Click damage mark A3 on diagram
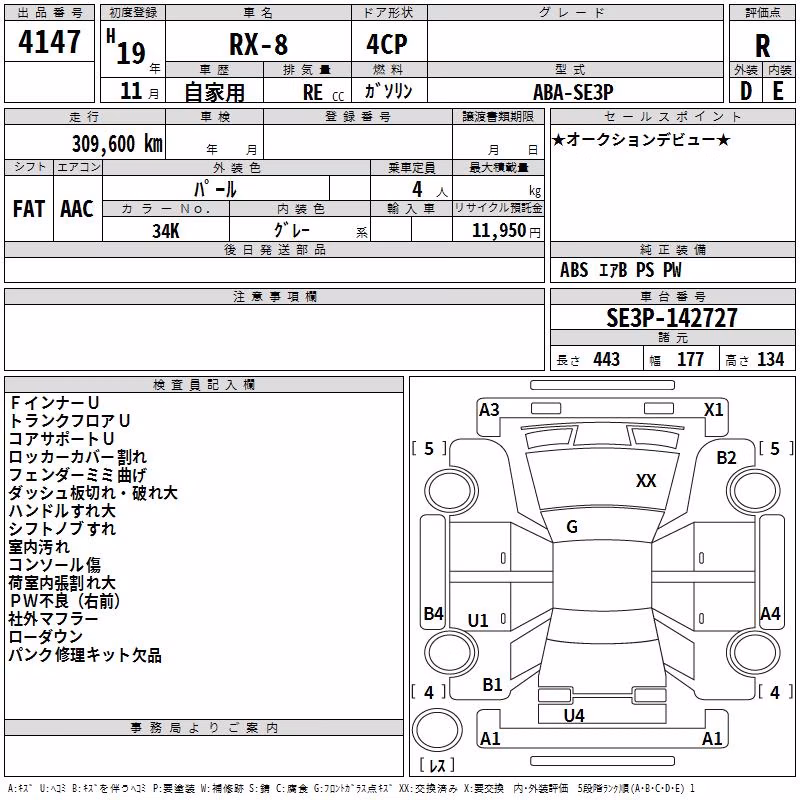Screen dimensions: 800x800 coord(489,410)
